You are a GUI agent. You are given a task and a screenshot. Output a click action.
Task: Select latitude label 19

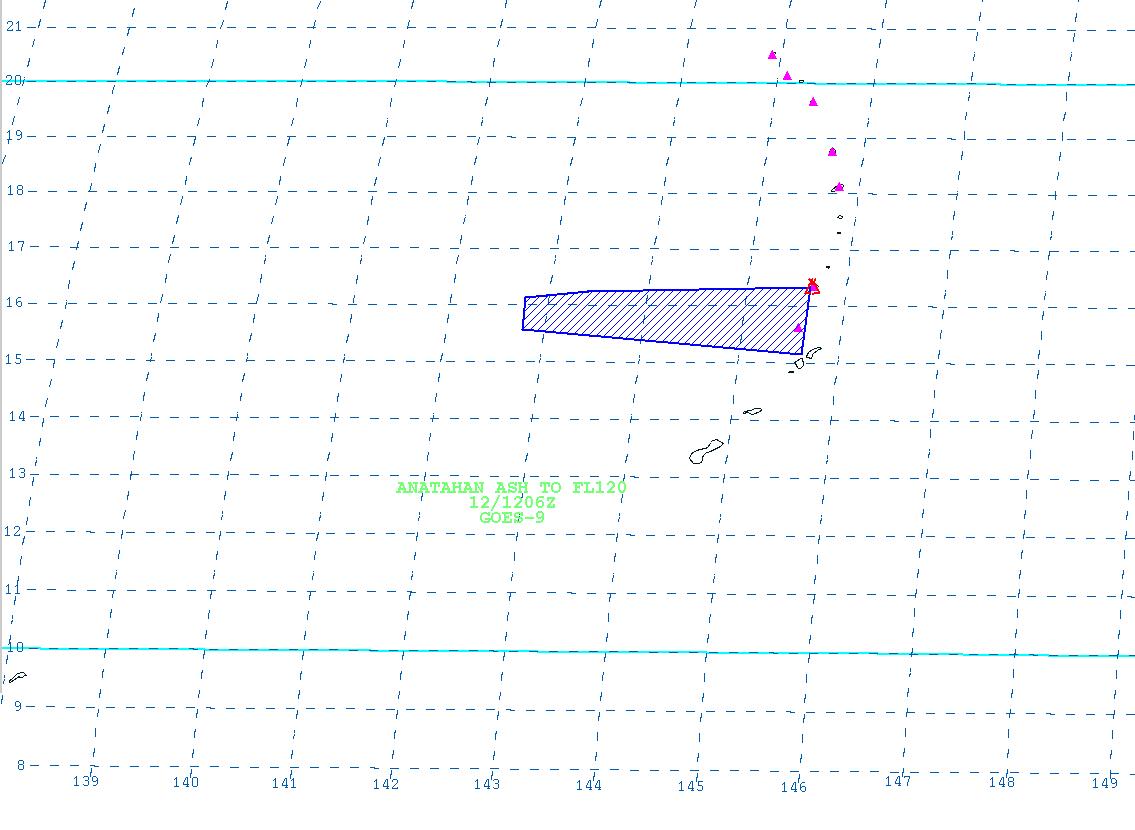pyautogui.click(x=14, y=135)
